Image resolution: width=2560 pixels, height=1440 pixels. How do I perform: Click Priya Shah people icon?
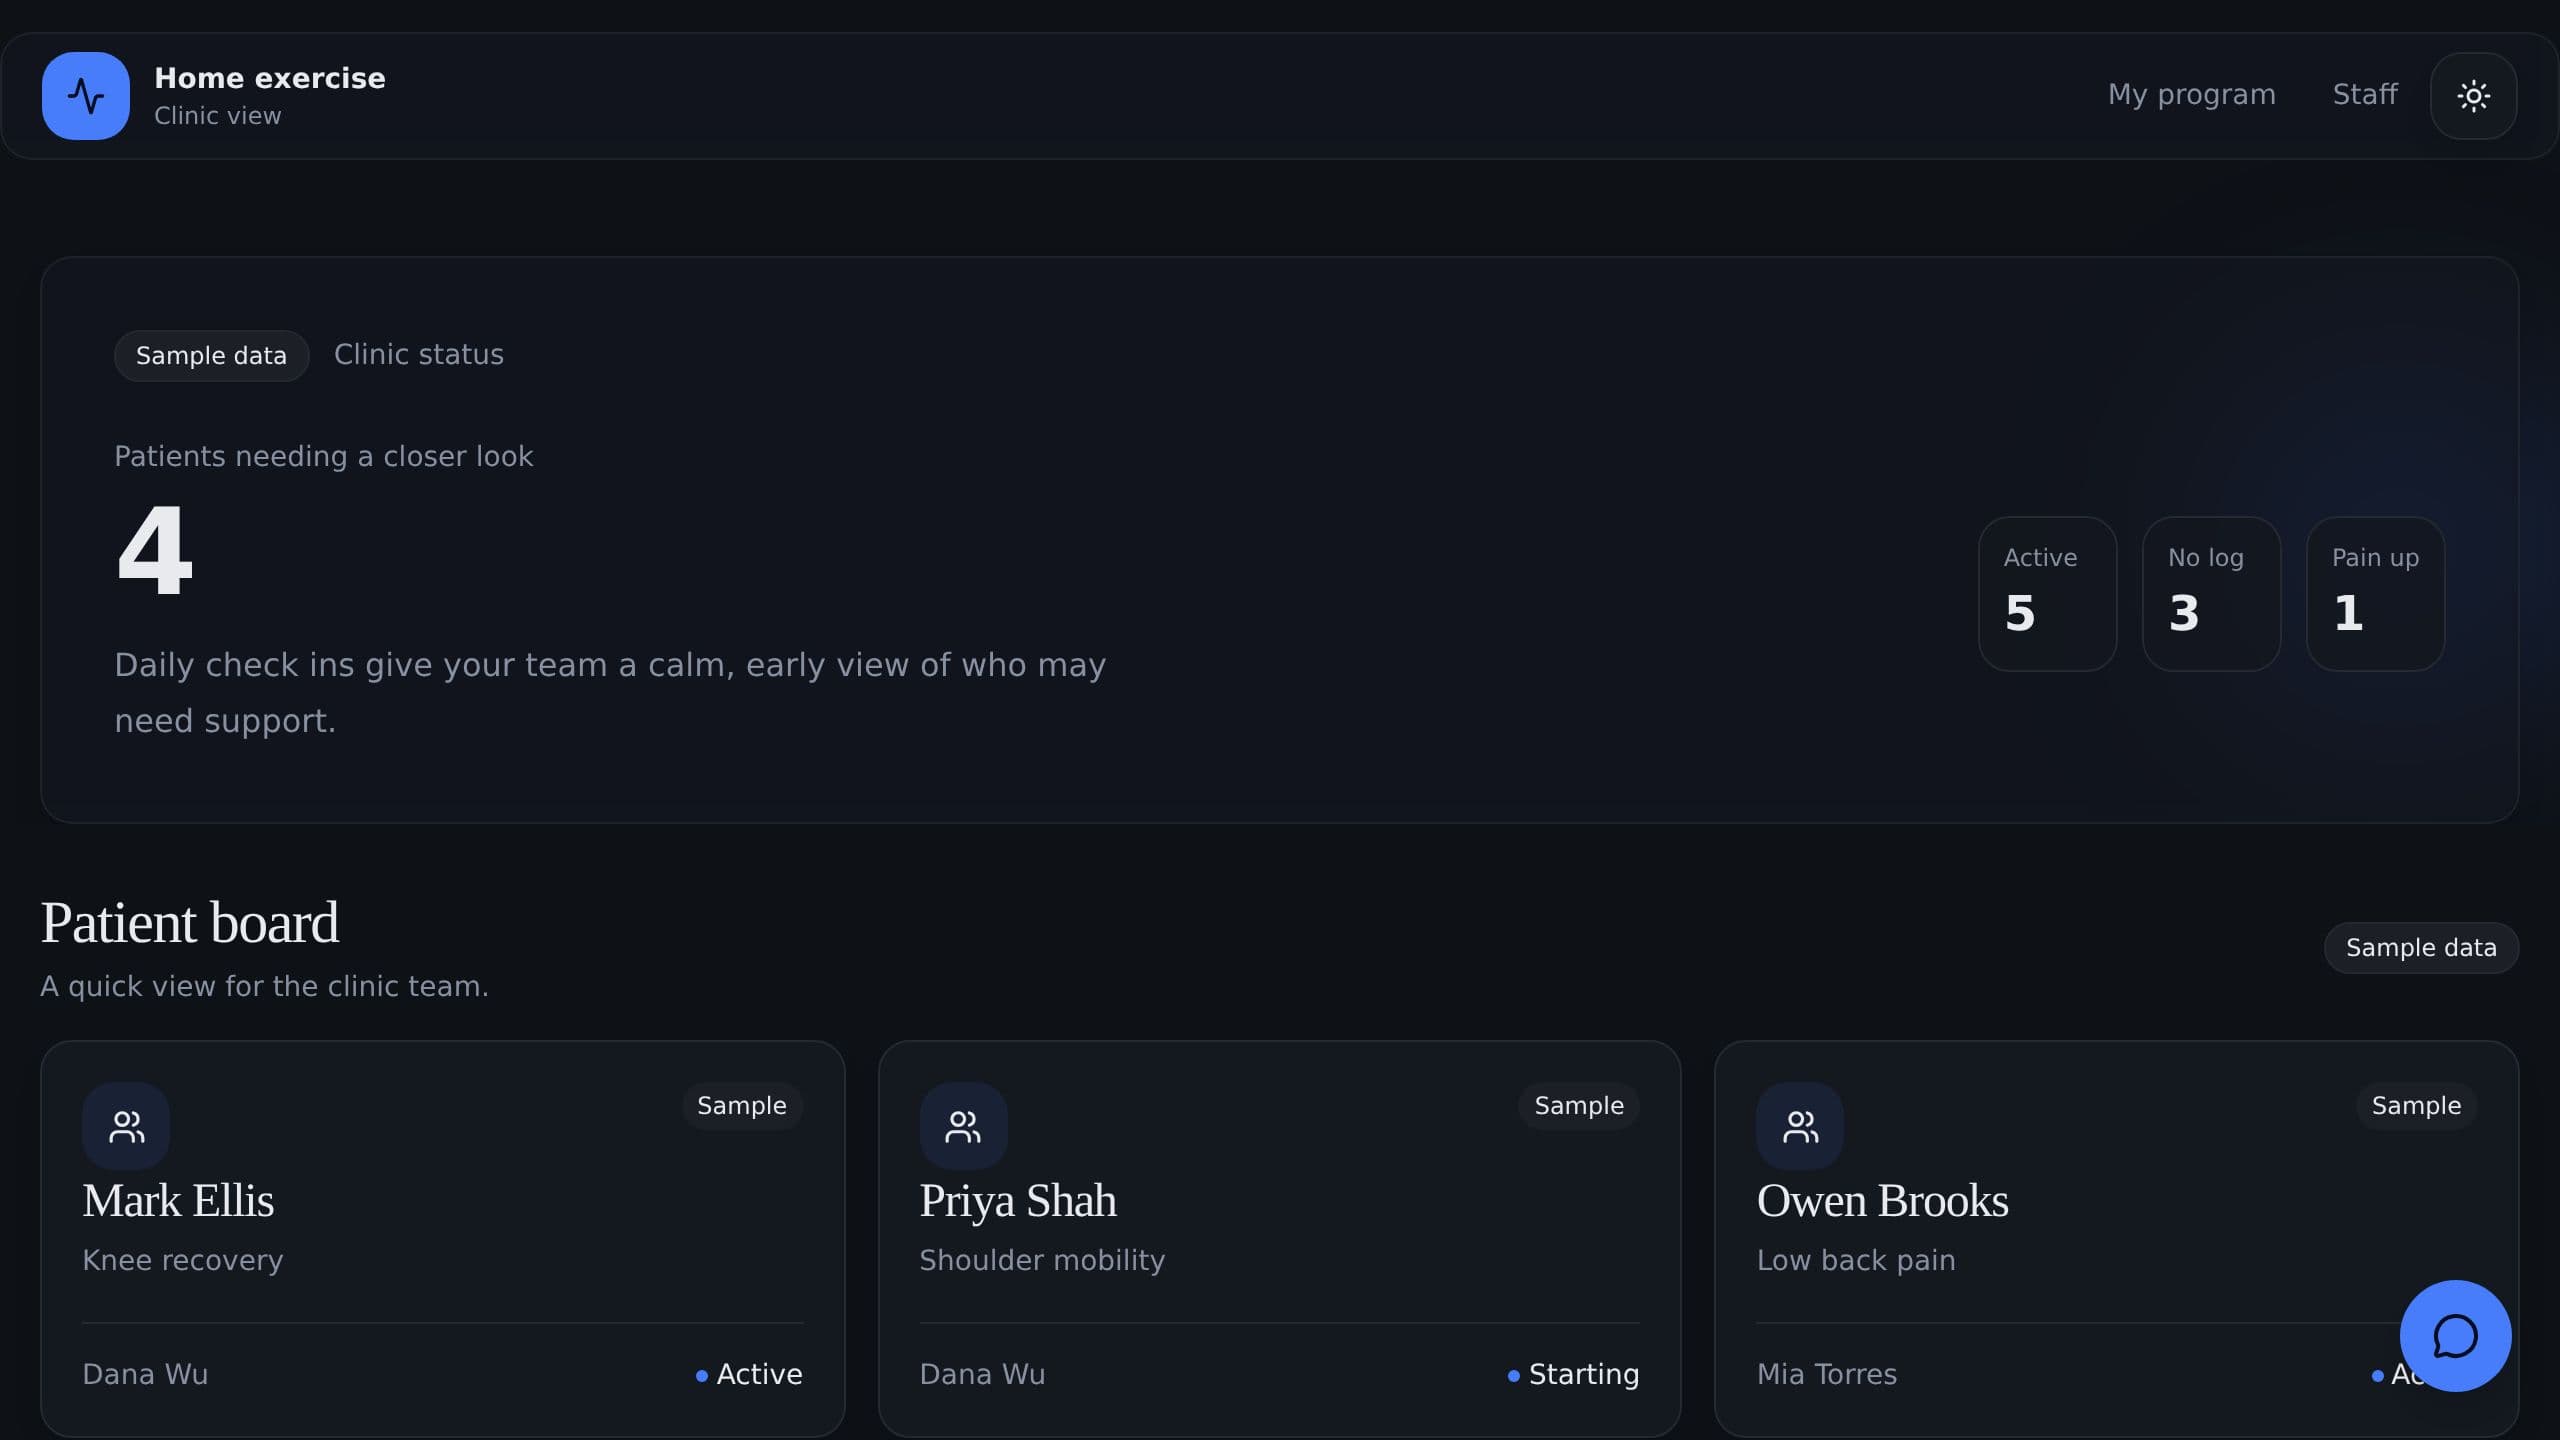click(963, 1126)
